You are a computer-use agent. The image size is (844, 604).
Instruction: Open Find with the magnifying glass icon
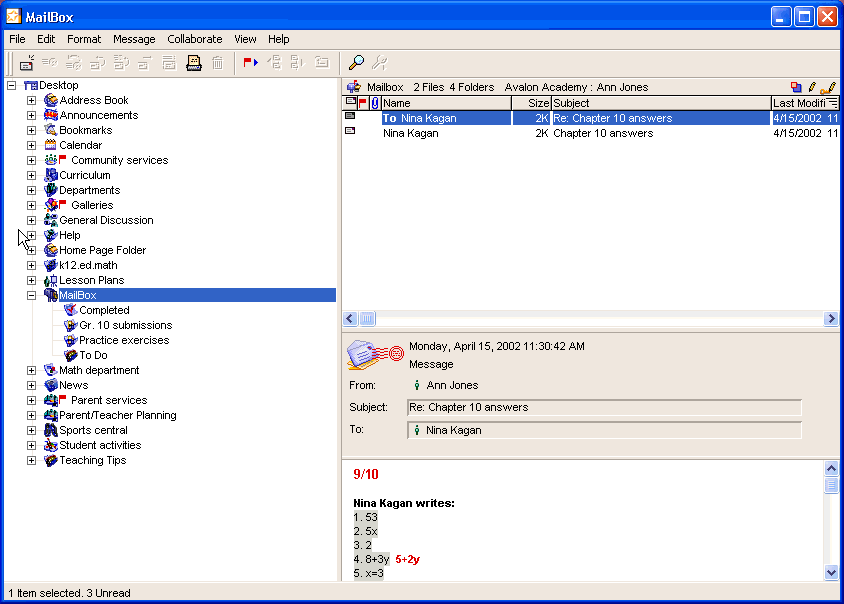(356, 63)
